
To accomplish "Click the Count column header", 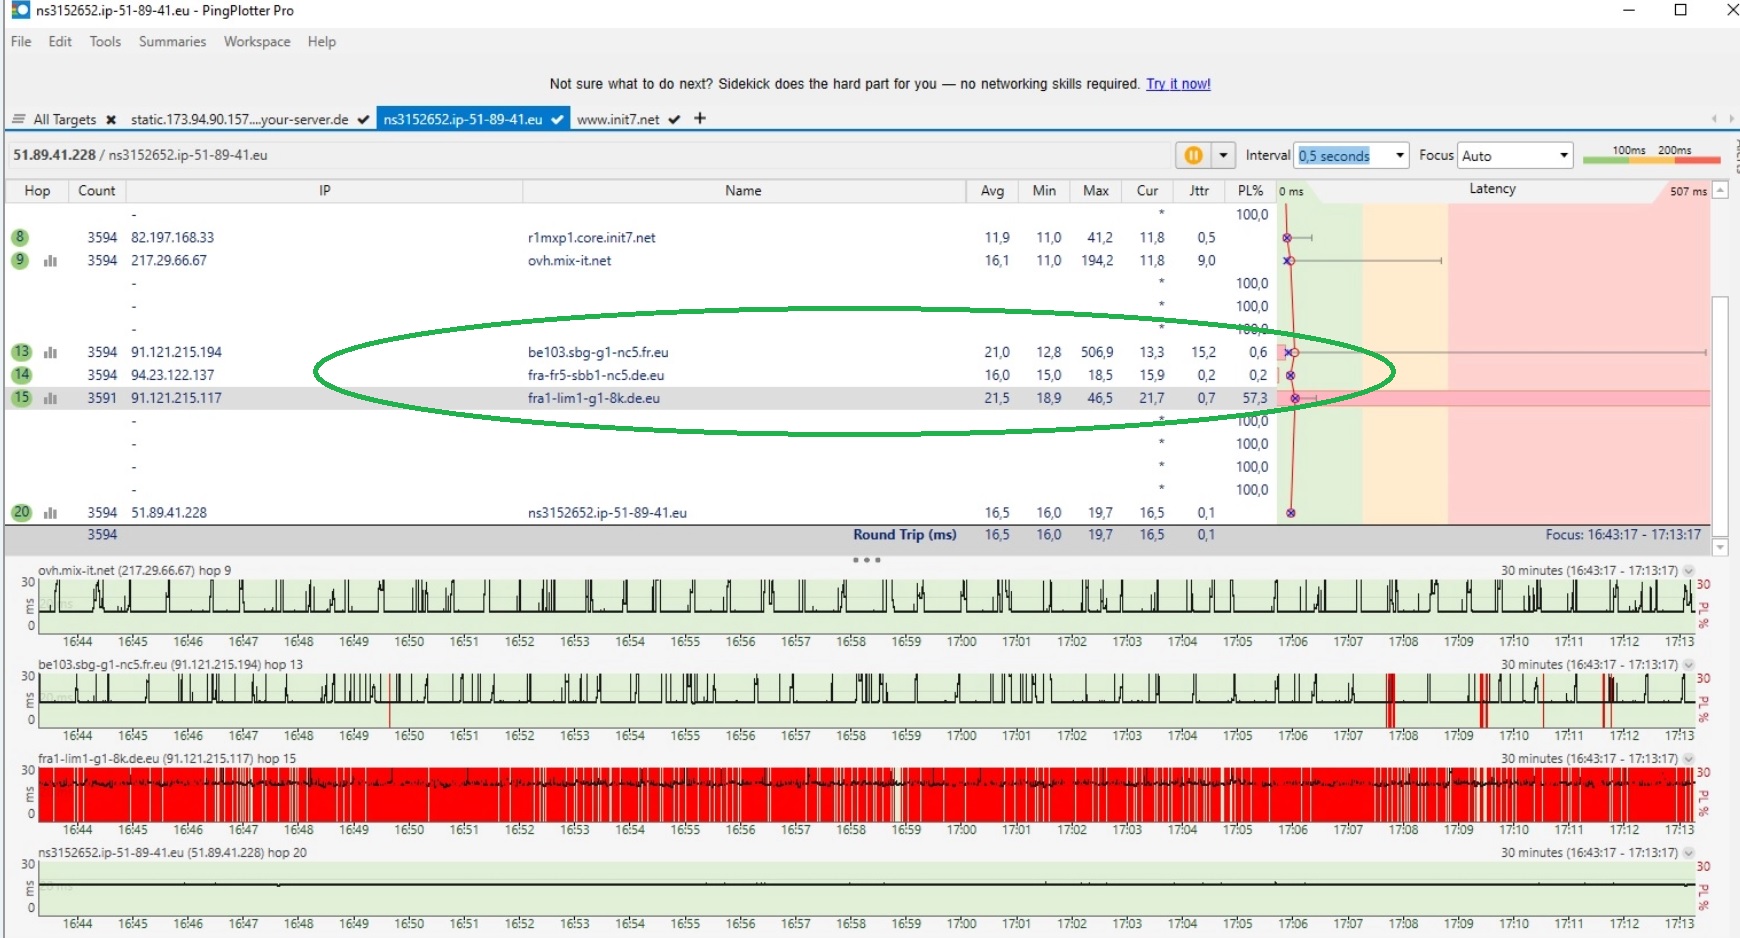I will [x=97, y=191].
